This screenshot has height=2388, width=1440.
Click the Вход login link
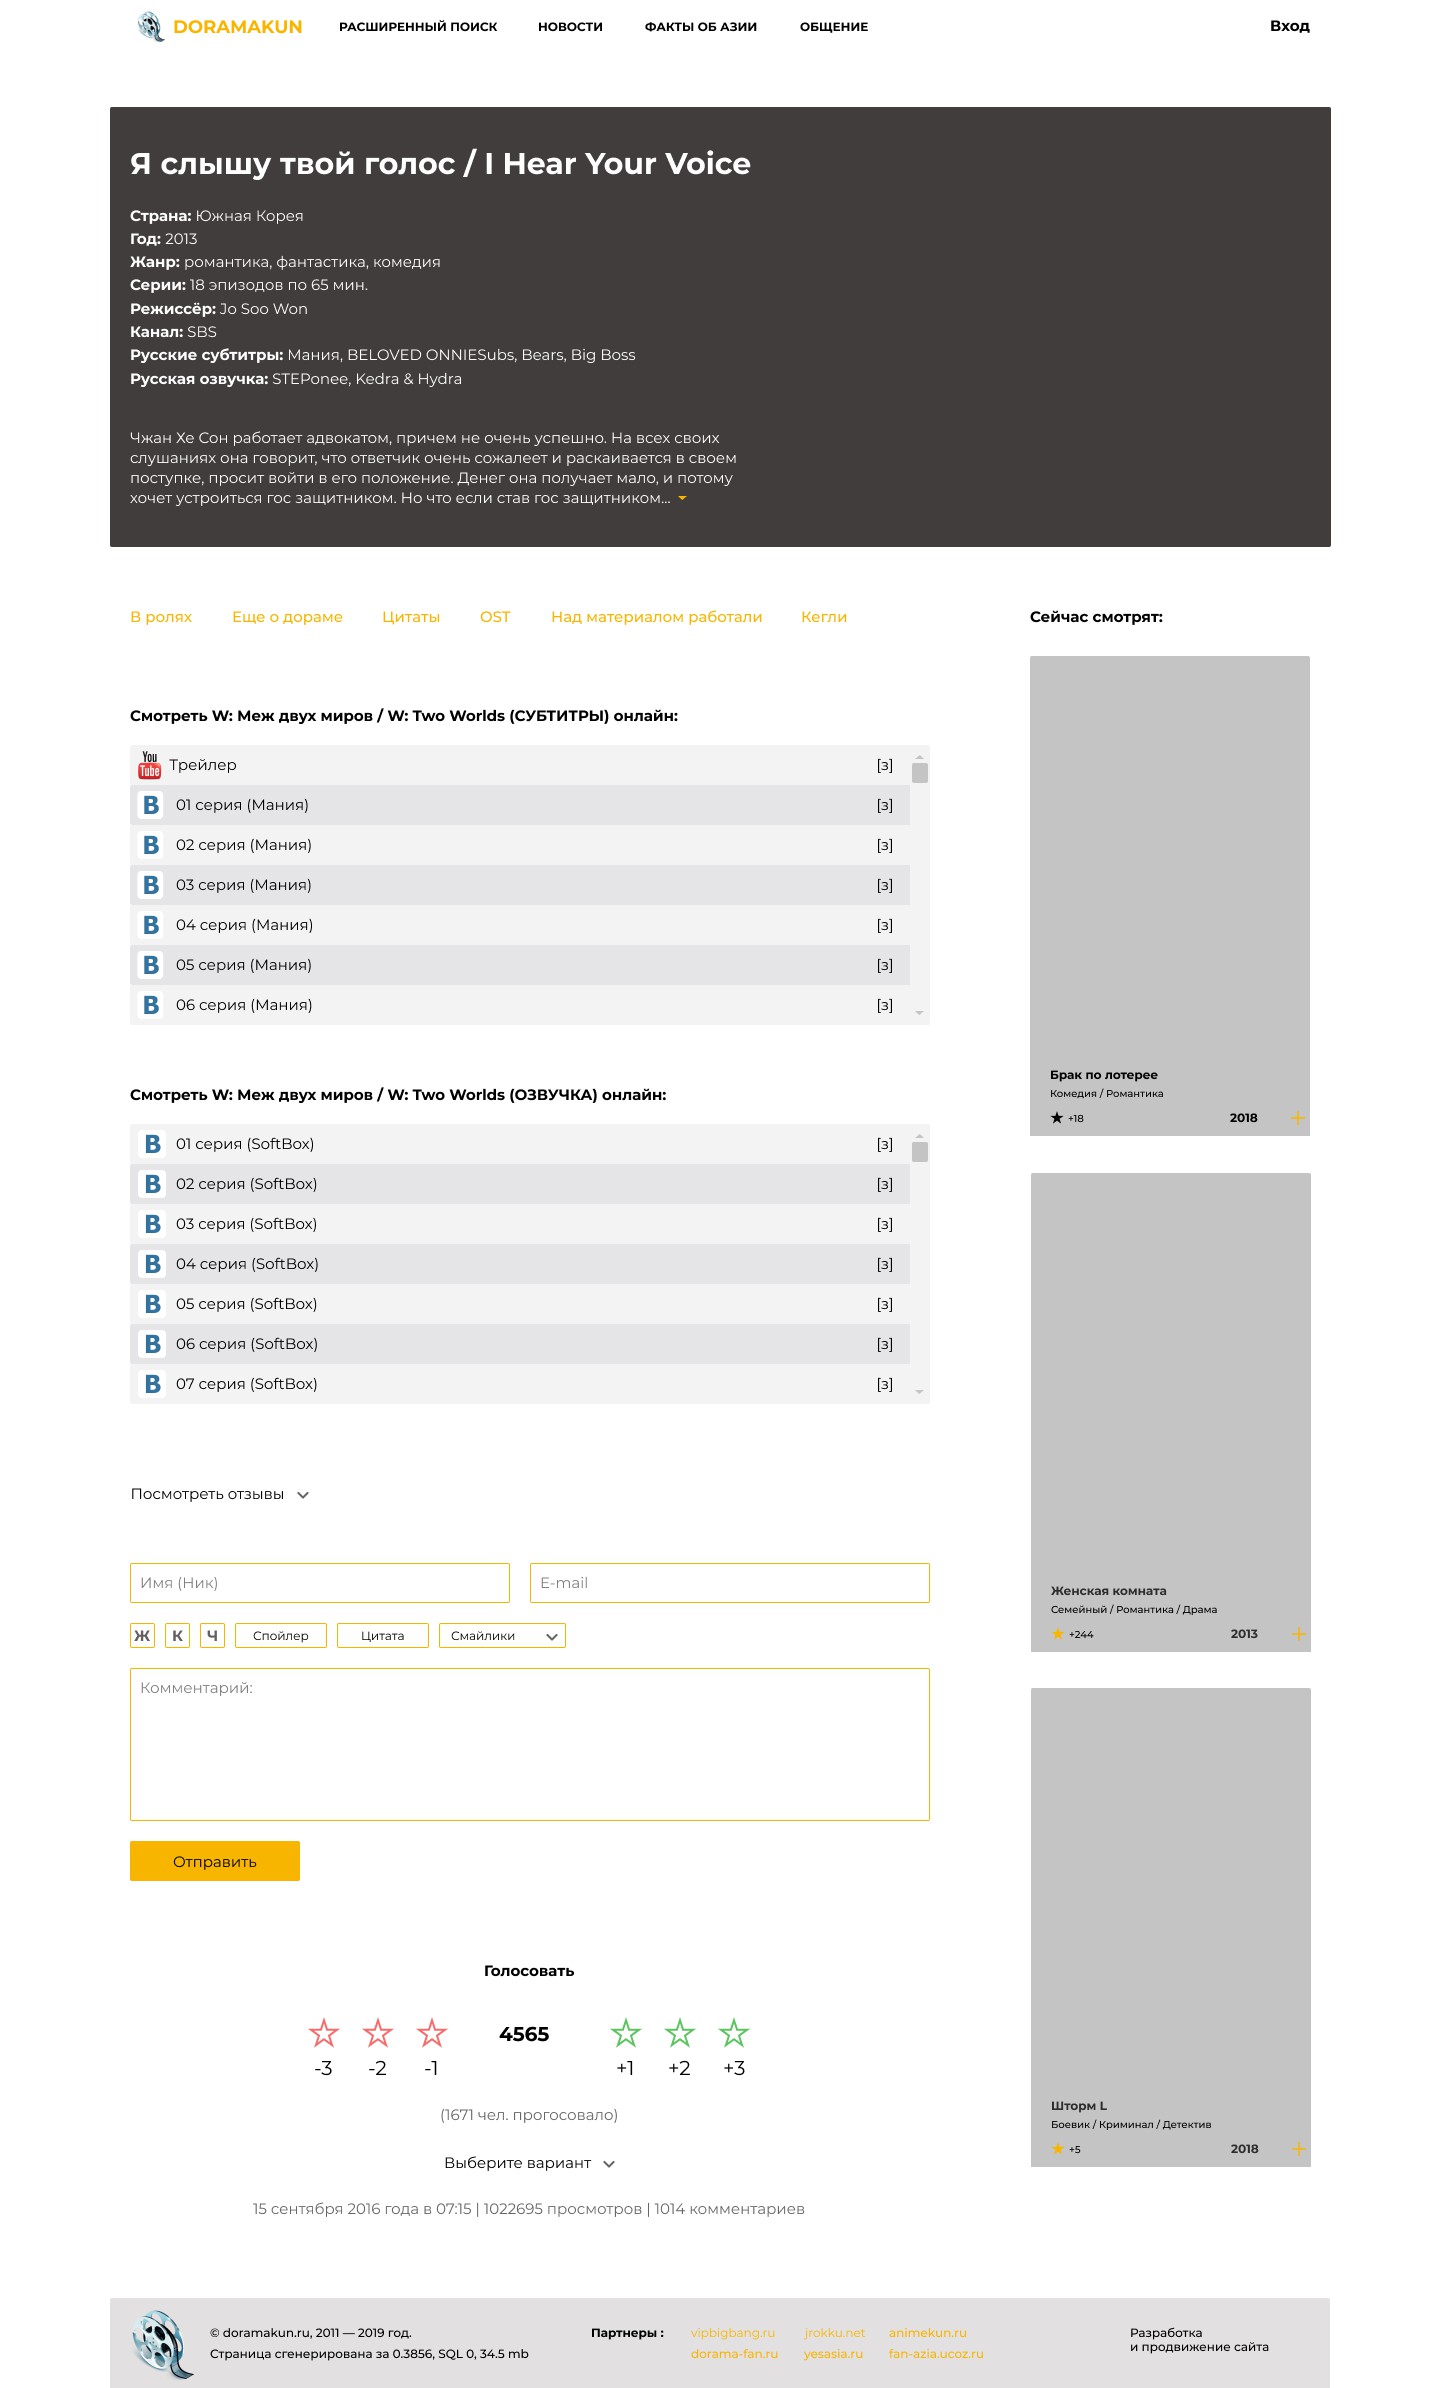(x=1290, y=26)
